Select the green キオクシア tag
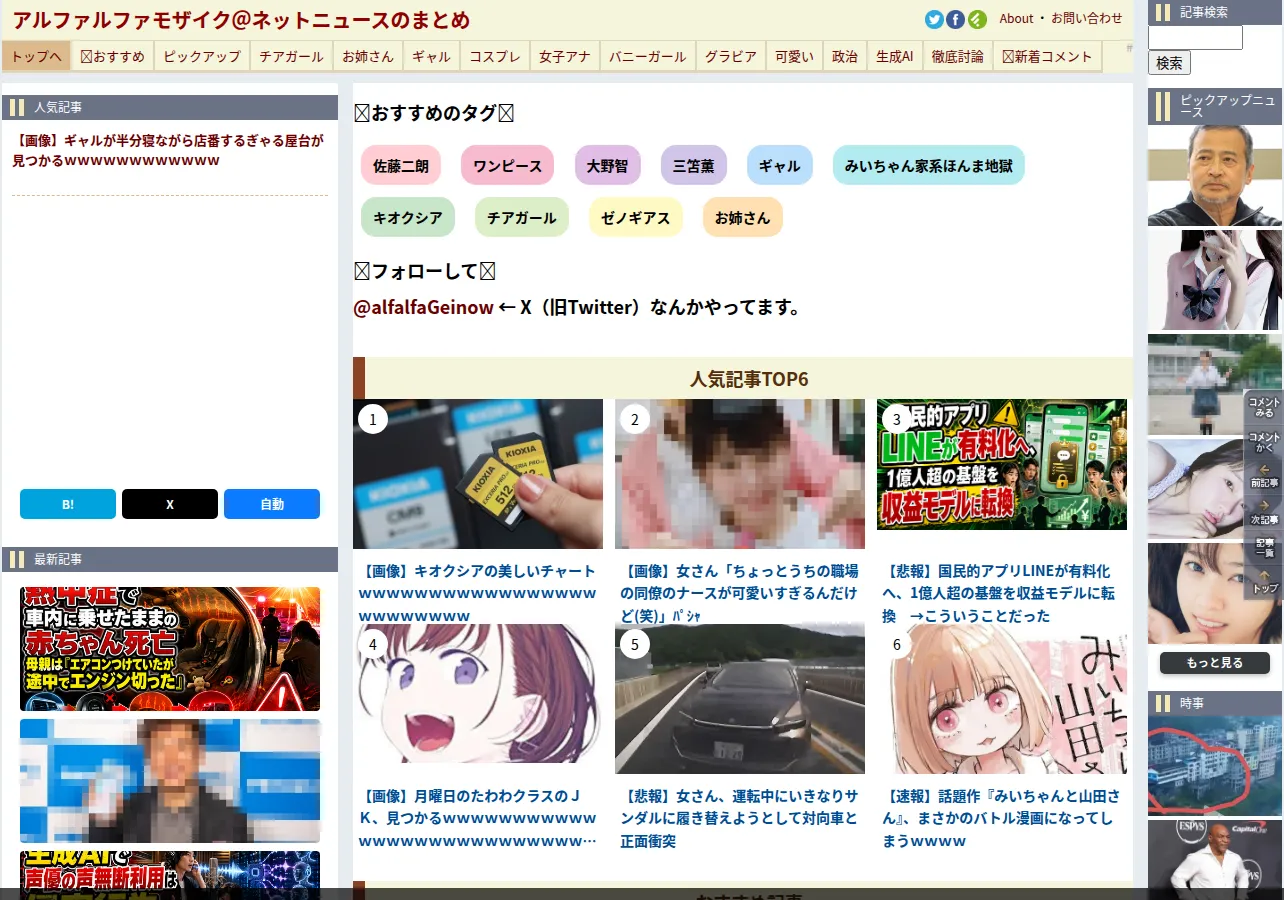Viewport: 1284px width, 900px height. [x=408, y=217]
